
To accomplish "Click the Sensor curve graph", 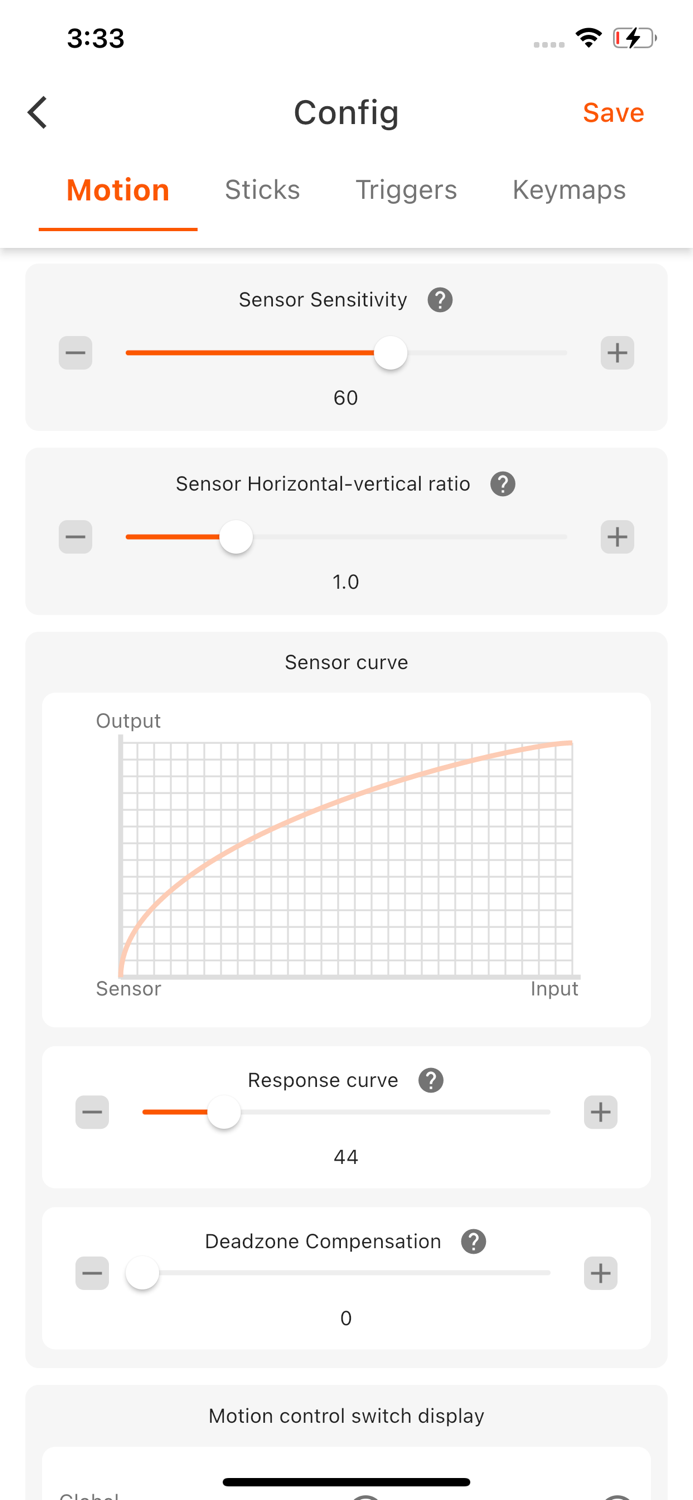I will (346, 858).
